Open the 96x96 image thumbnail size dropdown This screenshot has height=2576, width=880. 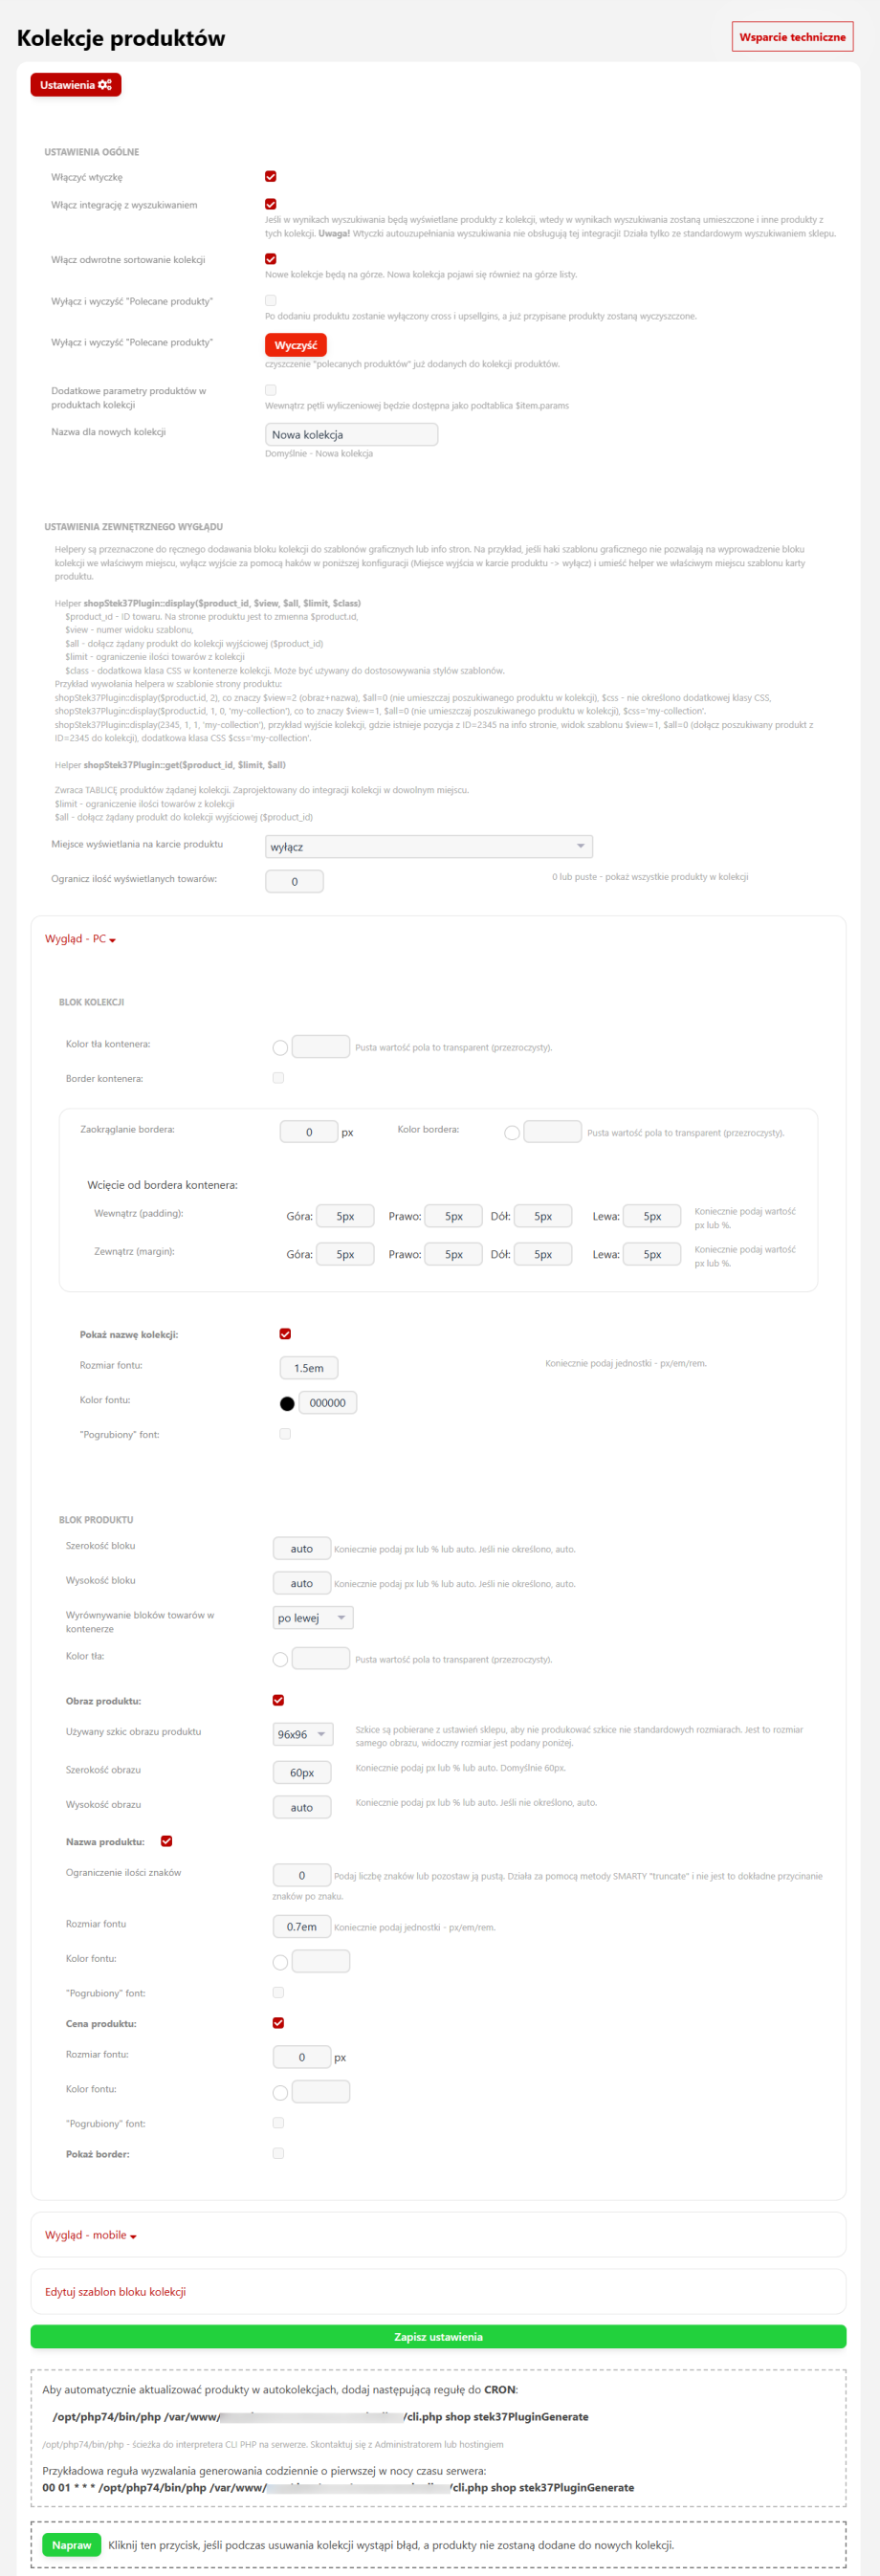302,1734
